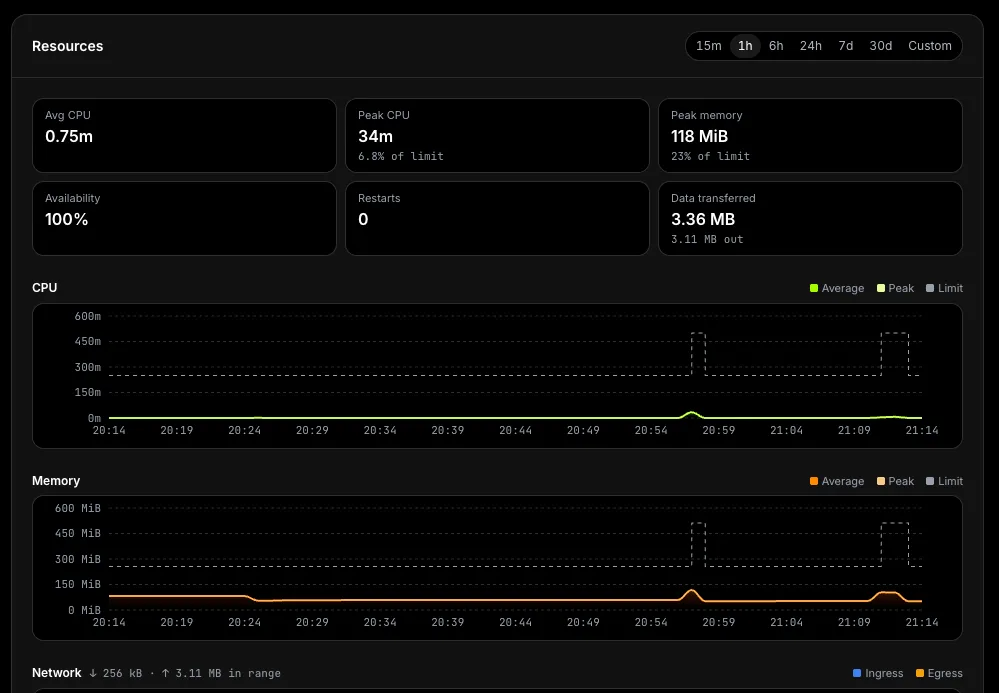Click the 20:59 label on CPU chart
The width and height of the screenshot is (999, 693).
719,431
